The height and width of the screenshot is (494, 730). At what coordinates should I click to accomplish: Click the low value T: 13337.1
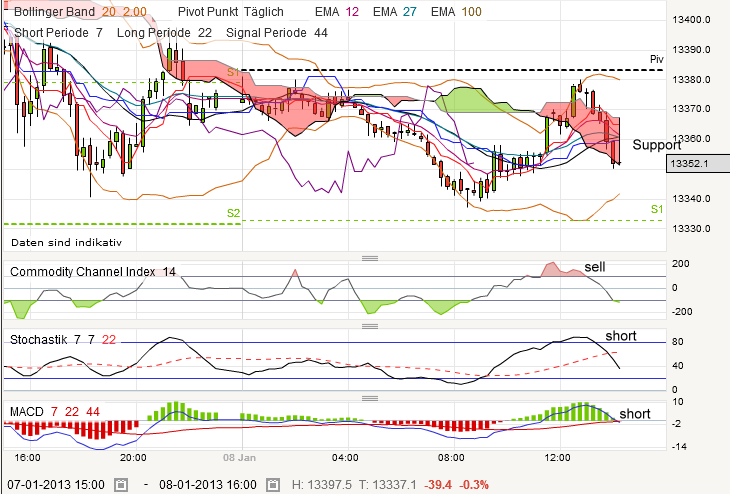388,485
